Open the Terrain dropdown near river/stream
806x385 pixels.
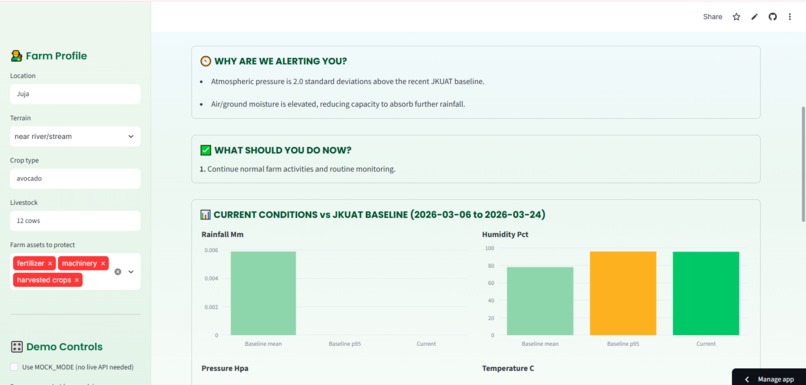click(x=75, y=136)
